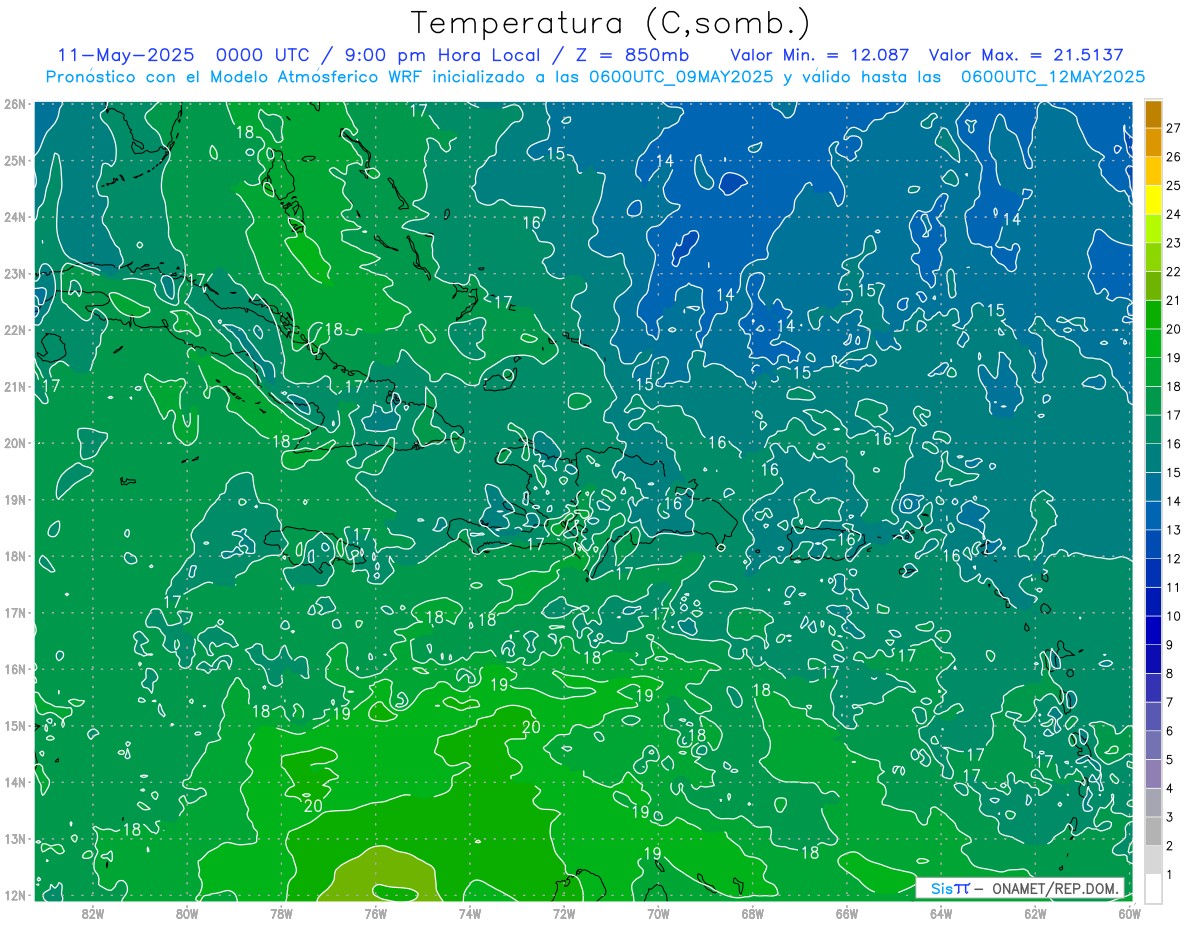This screenshot has width=1200, height=927.
Task: Click the "64W" longitude axis label
Action: click(941, 913)
